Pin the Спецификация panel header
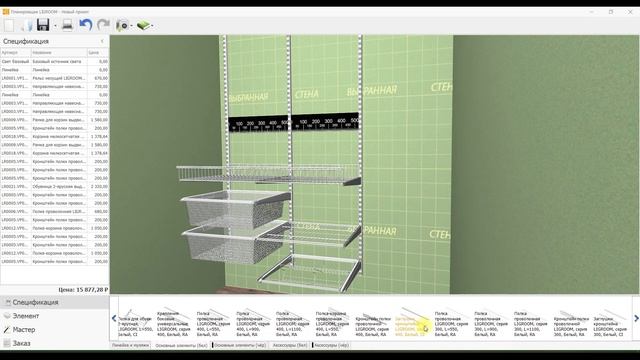The height and width of the screenshot is (360, 640). [x=102, y=41]
